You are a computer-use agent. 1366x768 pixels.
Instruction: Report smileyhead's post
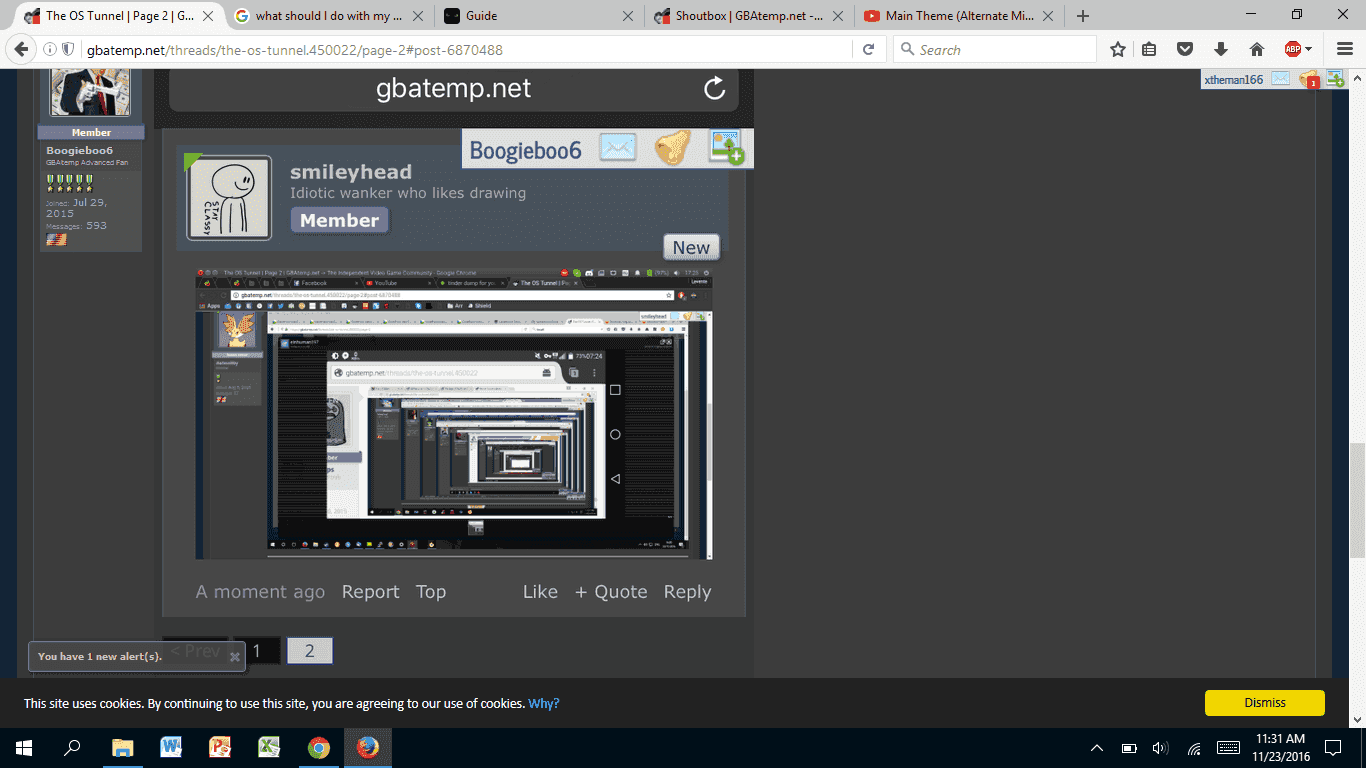(370, 592)
